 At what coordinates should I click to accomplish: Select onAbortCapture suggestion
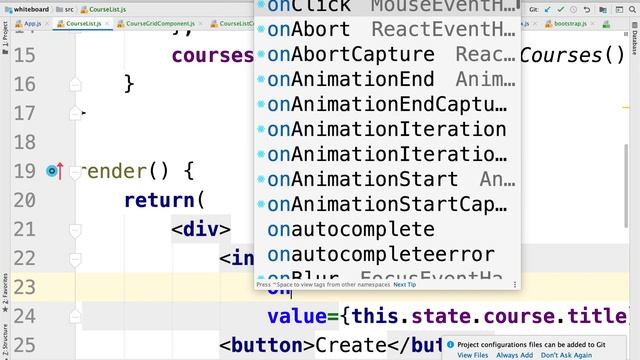coord(387,54)
